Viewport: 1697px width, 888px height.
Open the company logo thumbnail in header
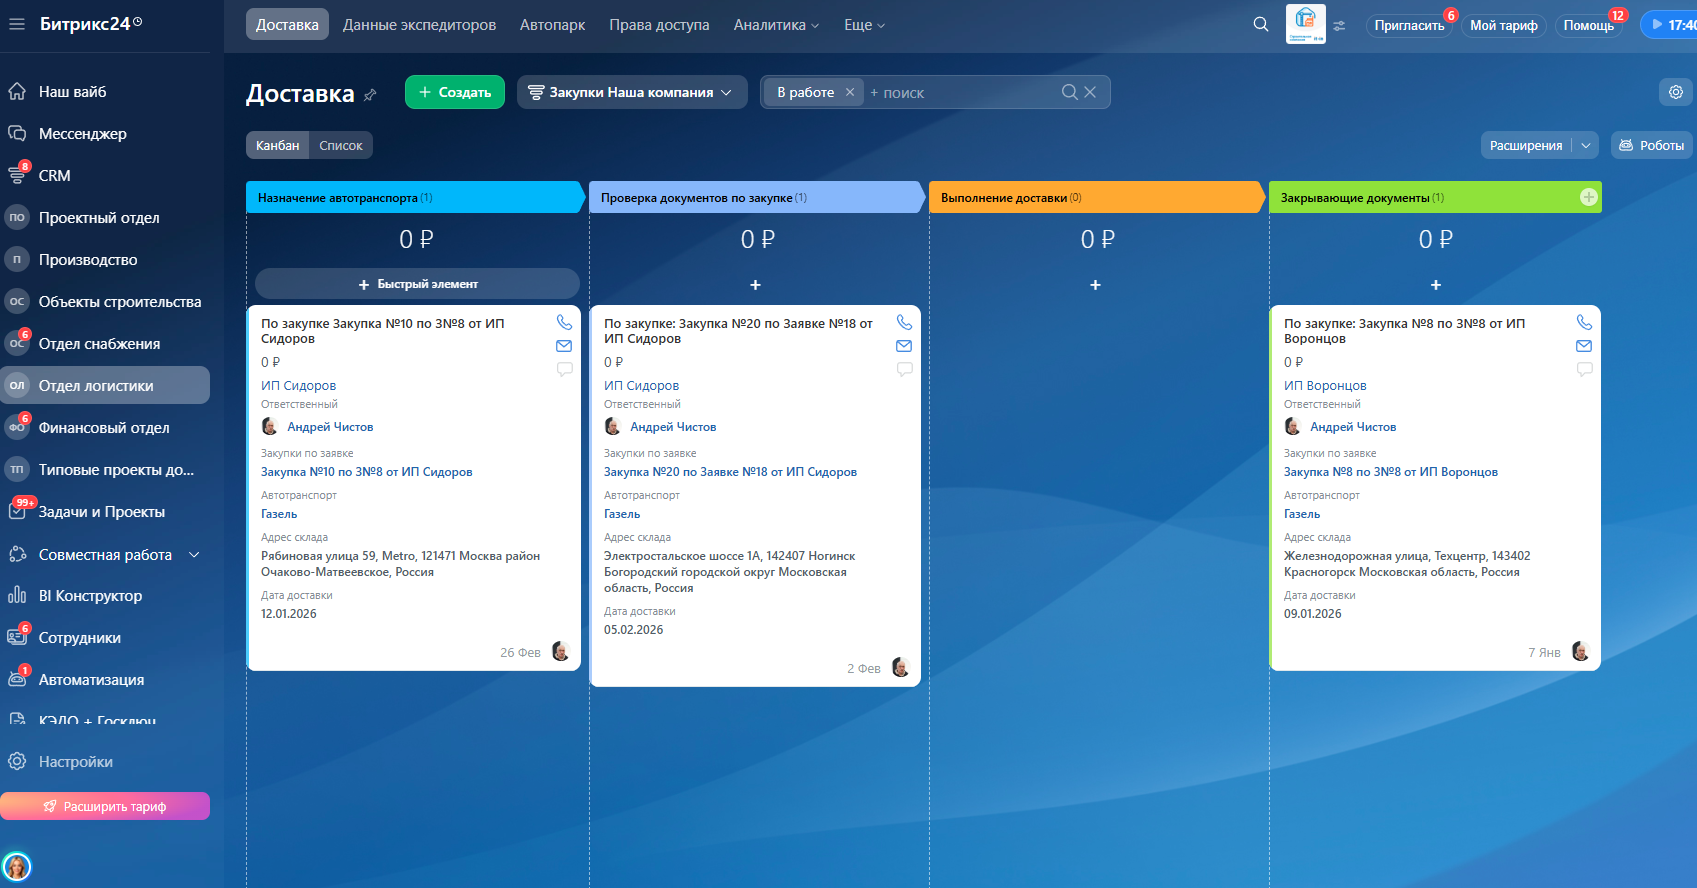click(x=1306, y=24)
